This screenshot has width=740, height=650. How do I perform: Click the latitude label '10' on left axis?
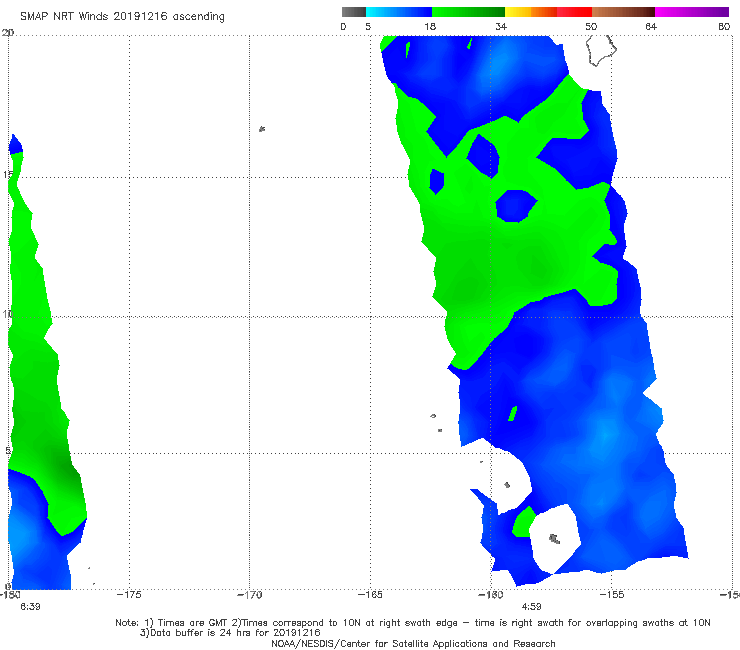8,314
